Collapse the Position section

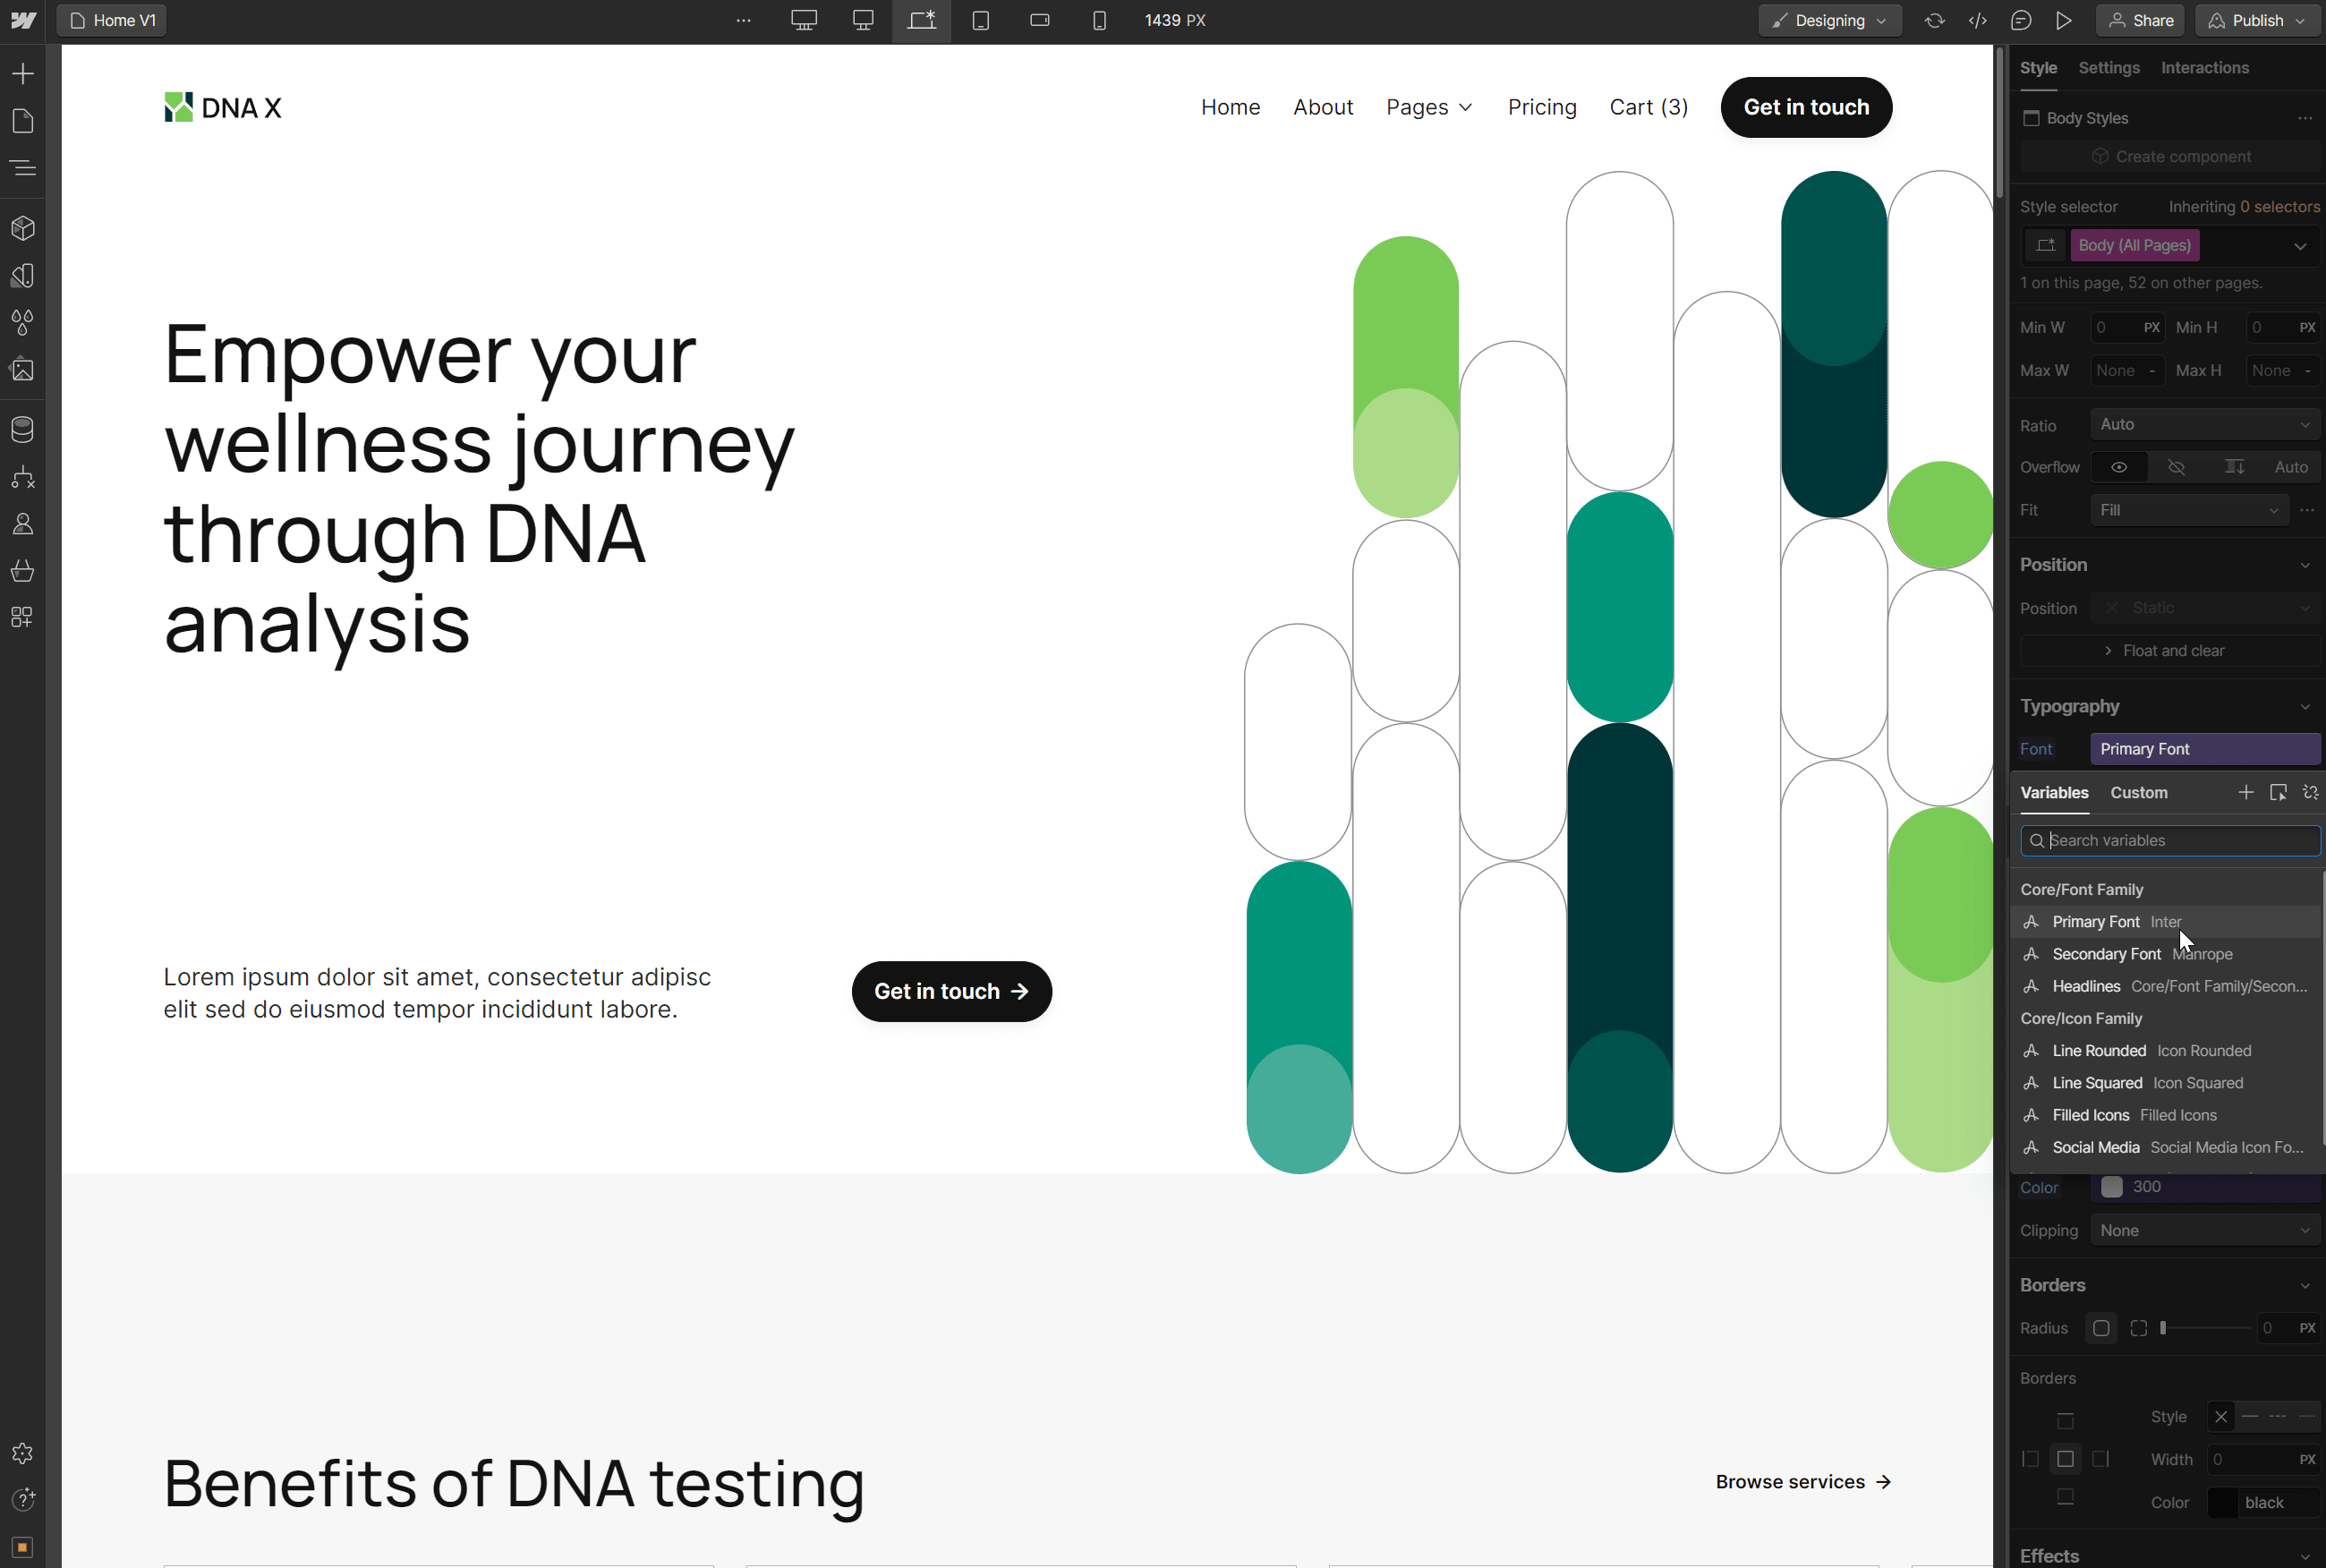tap(2305, 565)
